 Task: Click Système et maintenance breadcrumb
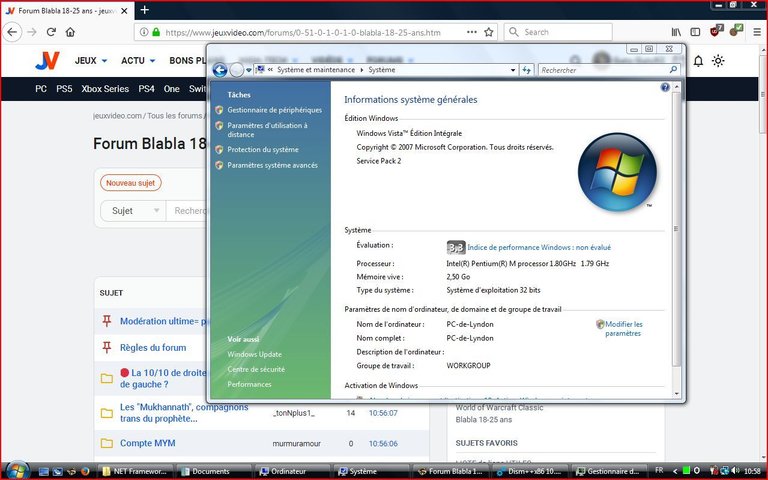pos(316,70)
